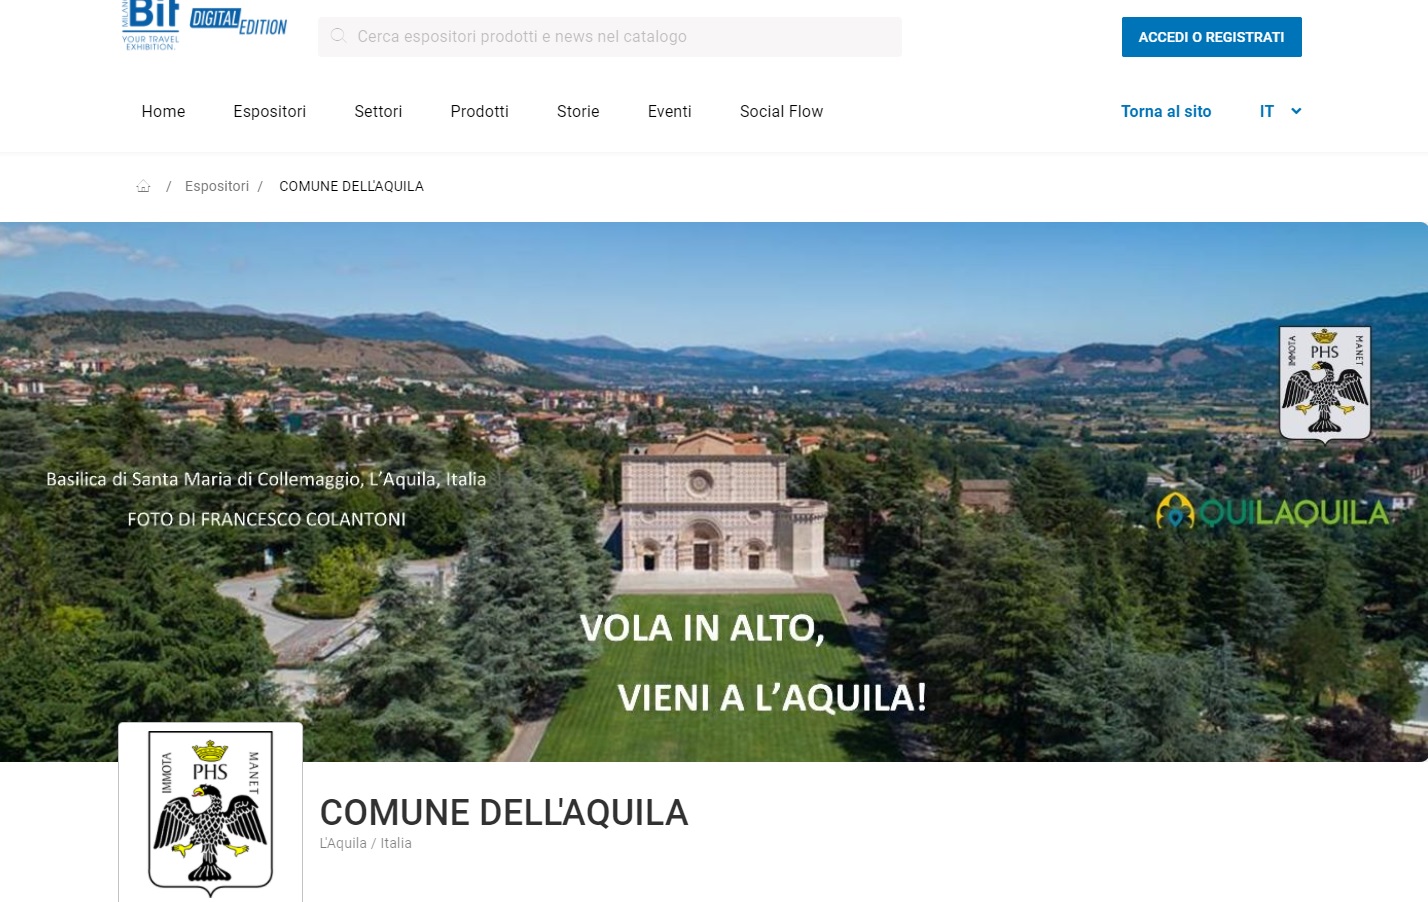
Task: Navigate to the Eventi menu item
Action: 669,111
